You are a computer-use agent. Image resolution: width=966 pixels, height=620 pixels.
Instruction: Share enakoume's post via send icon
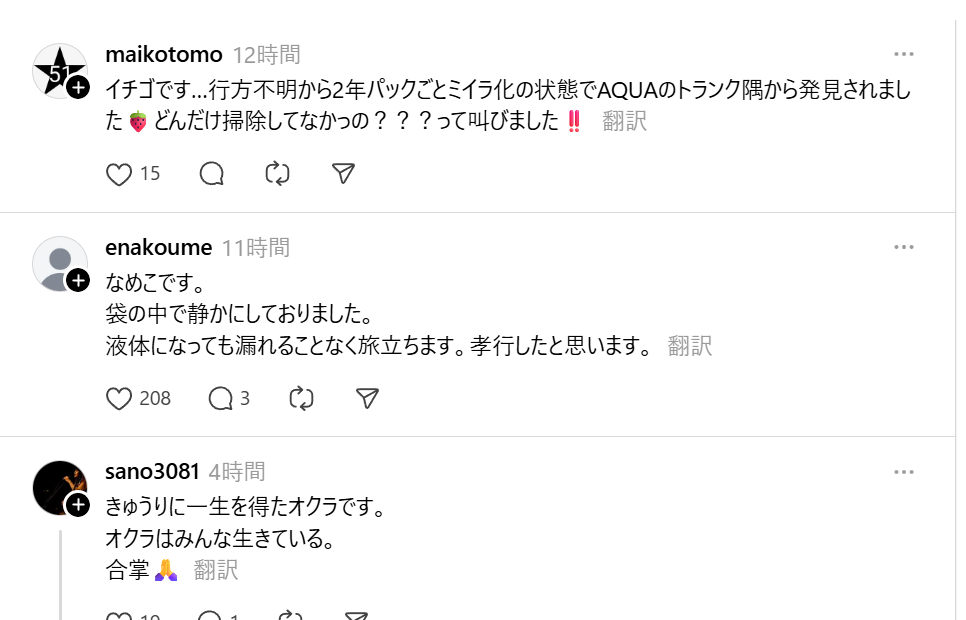pyautogui.click(x=367, y=398)
